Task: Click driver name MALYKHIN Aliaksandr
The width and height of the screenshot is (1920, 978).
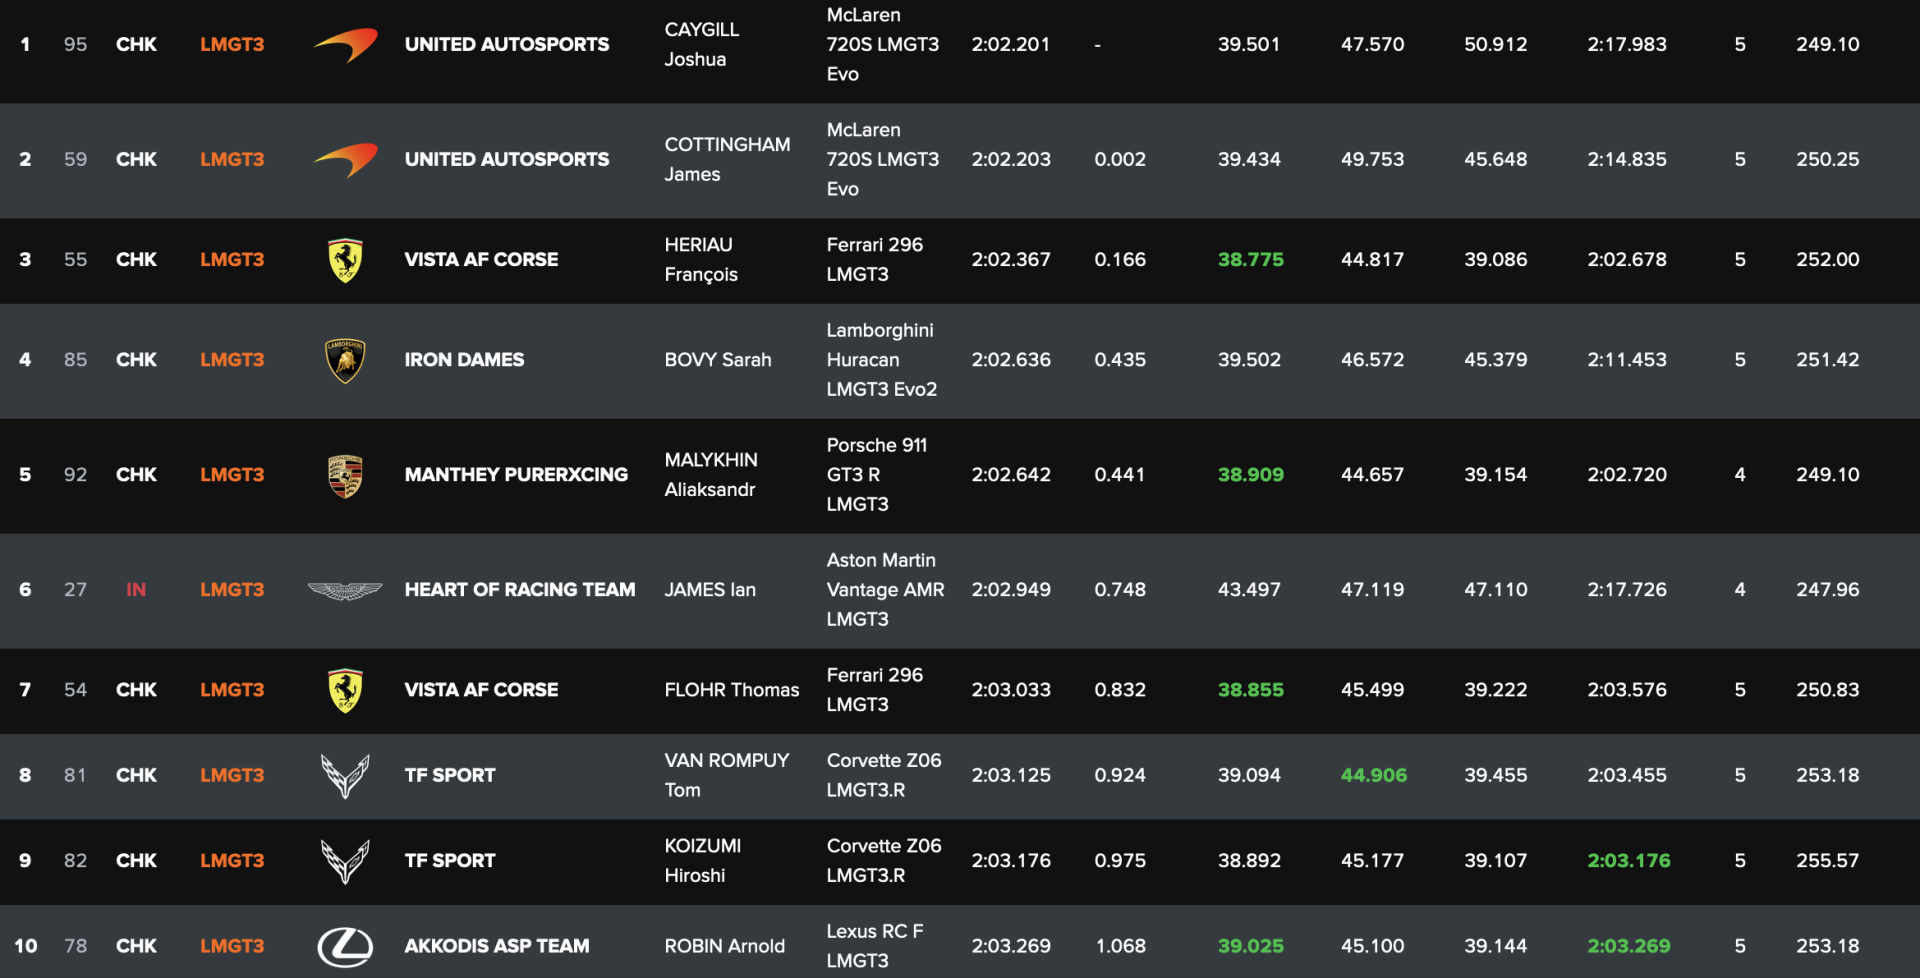Action: pos(711,475)
